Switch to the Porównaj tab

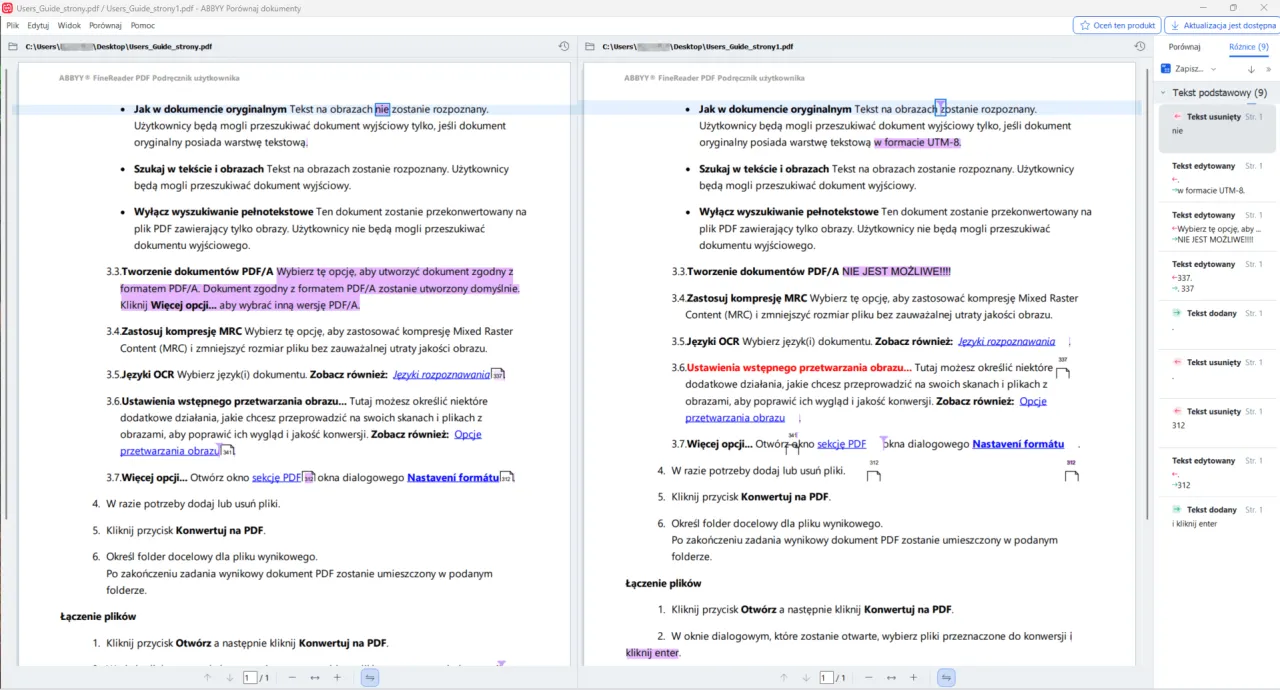tap(1184, 47)
